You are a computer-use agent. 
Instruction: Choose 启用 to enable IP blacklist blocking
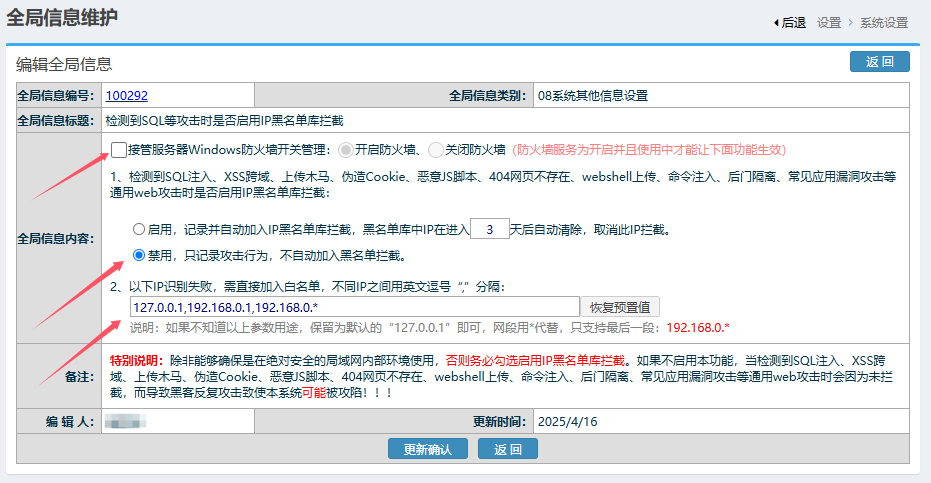coord(139,229)
